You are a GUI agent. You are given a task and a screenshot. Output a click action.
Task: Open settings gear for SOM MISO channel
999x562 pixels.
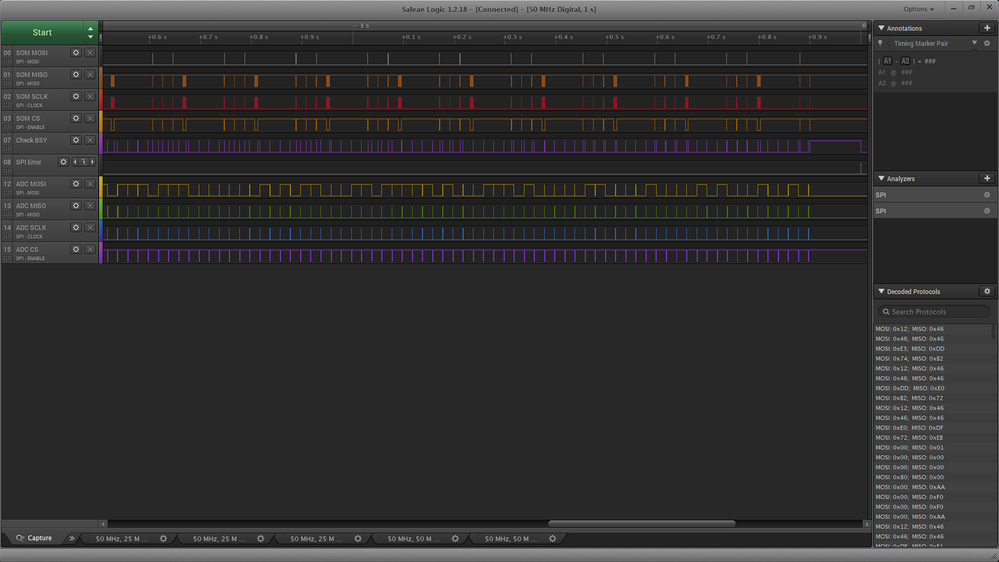[76, 75]
